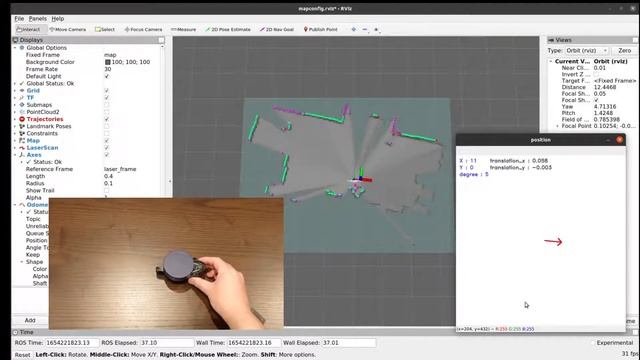Image resolution: width=640 pixels, height=360 pixels.
Task: Expand the LaserScan display node
Action: pyautogui.click(x=16, y=148)
